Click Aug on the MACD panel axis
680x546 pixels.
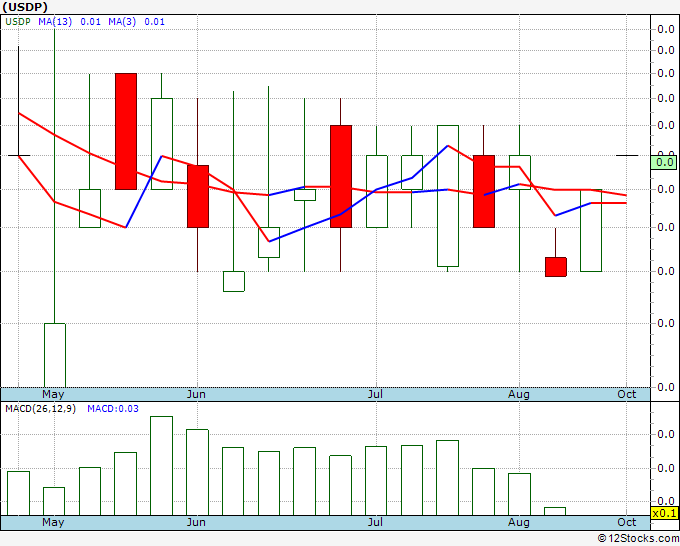point(519,522)
